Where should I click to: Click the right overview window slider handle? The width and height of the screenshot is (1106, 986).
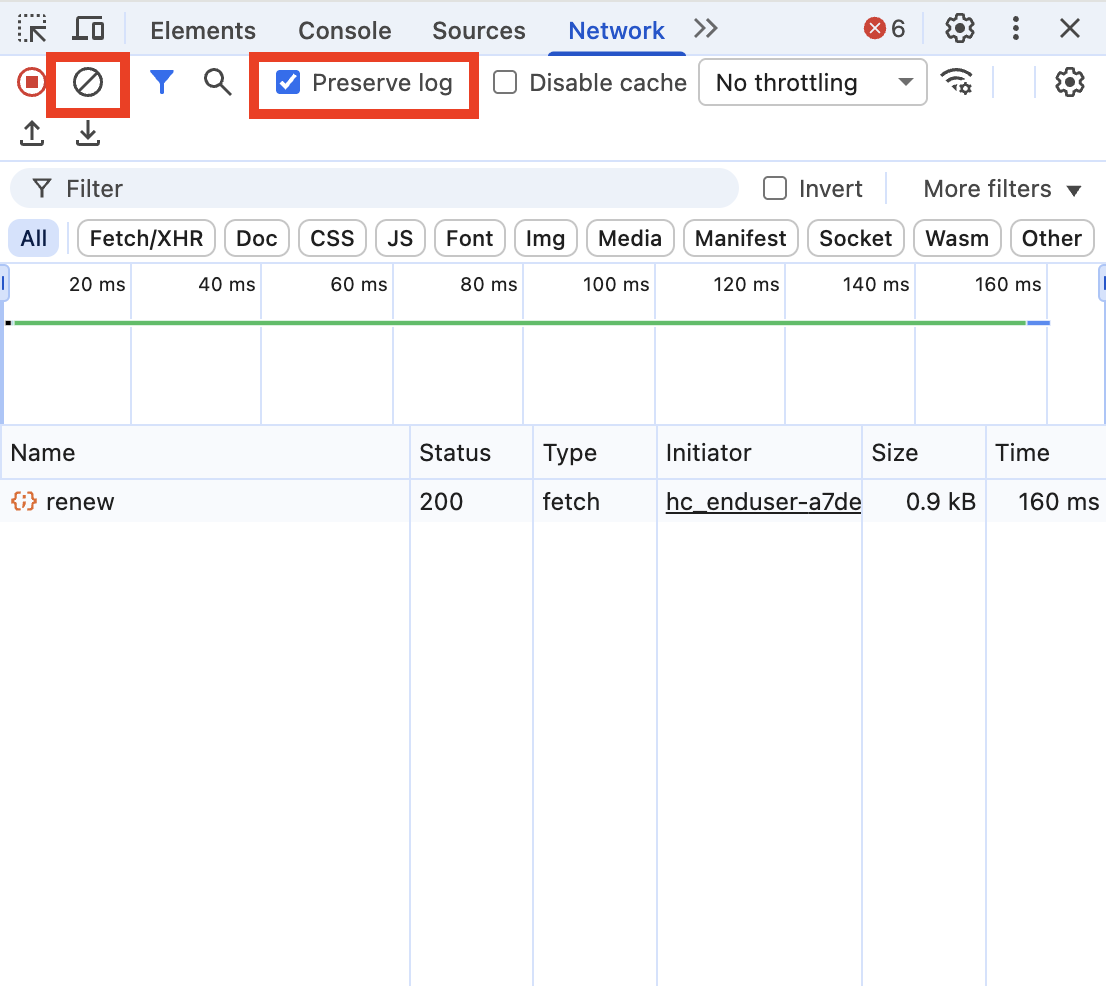1102,284
